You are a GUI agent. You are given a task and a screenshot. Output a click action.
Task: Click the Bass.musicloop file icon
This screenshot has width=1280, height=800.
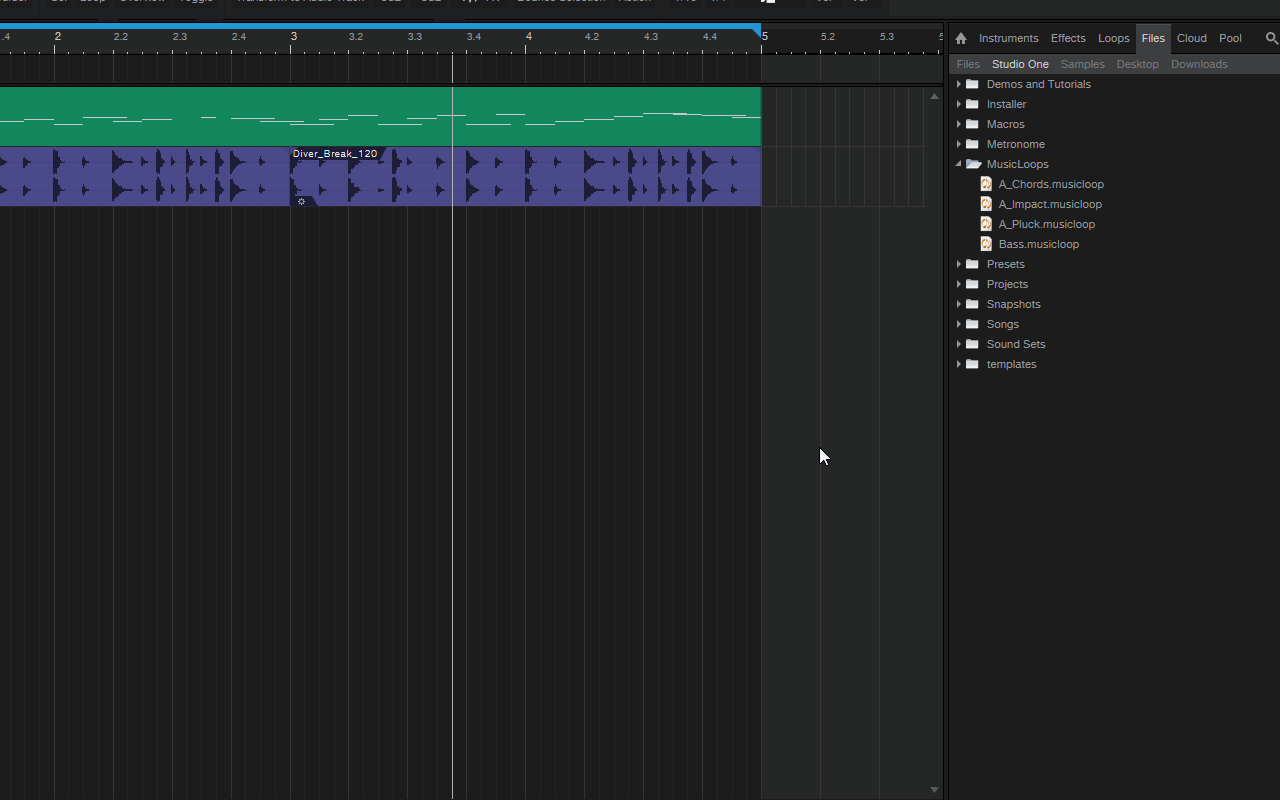pos(986,244)
